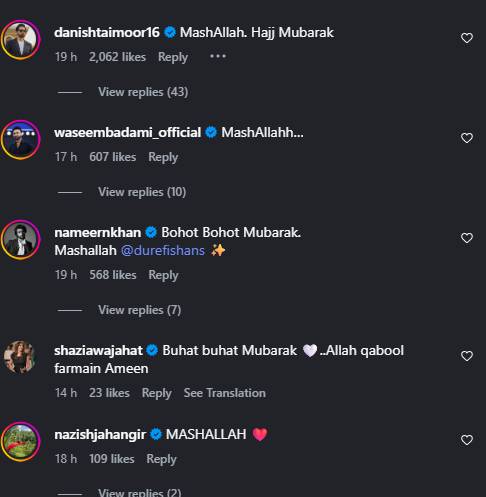Reply to danishtaimoor16's comment

point(173,57)
